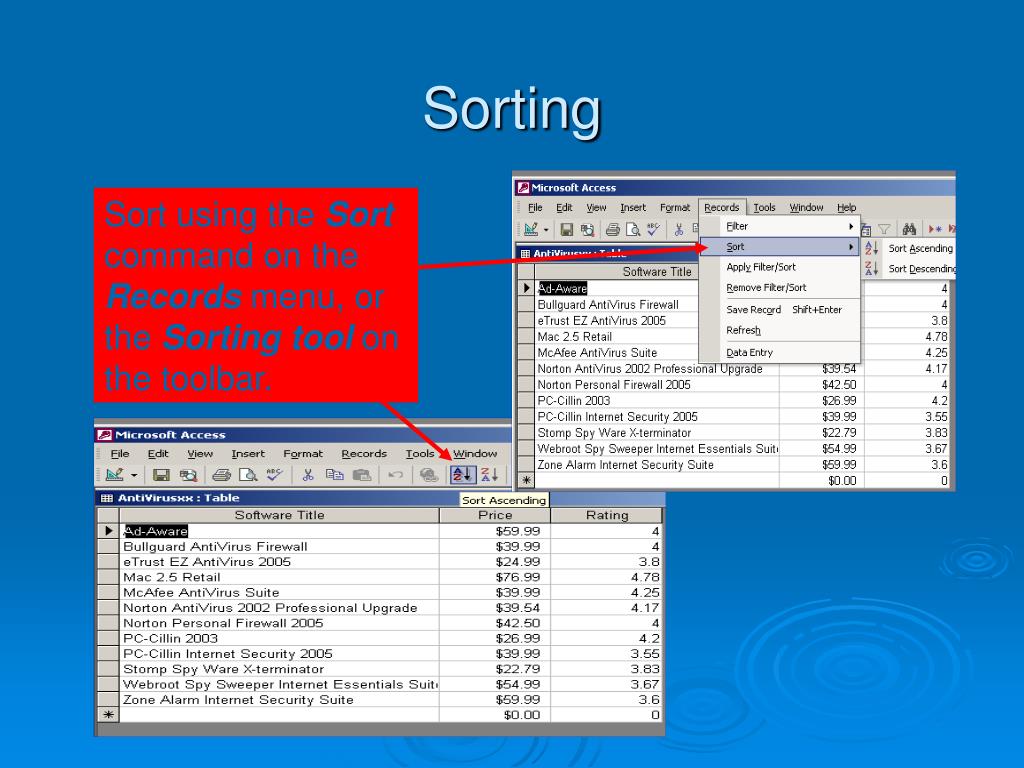Image resolution: width=1024 pixels, height=768 pixels.
Task: Click the Cut scissors in the tooltip Access window
Action: [x=308, y=475]
